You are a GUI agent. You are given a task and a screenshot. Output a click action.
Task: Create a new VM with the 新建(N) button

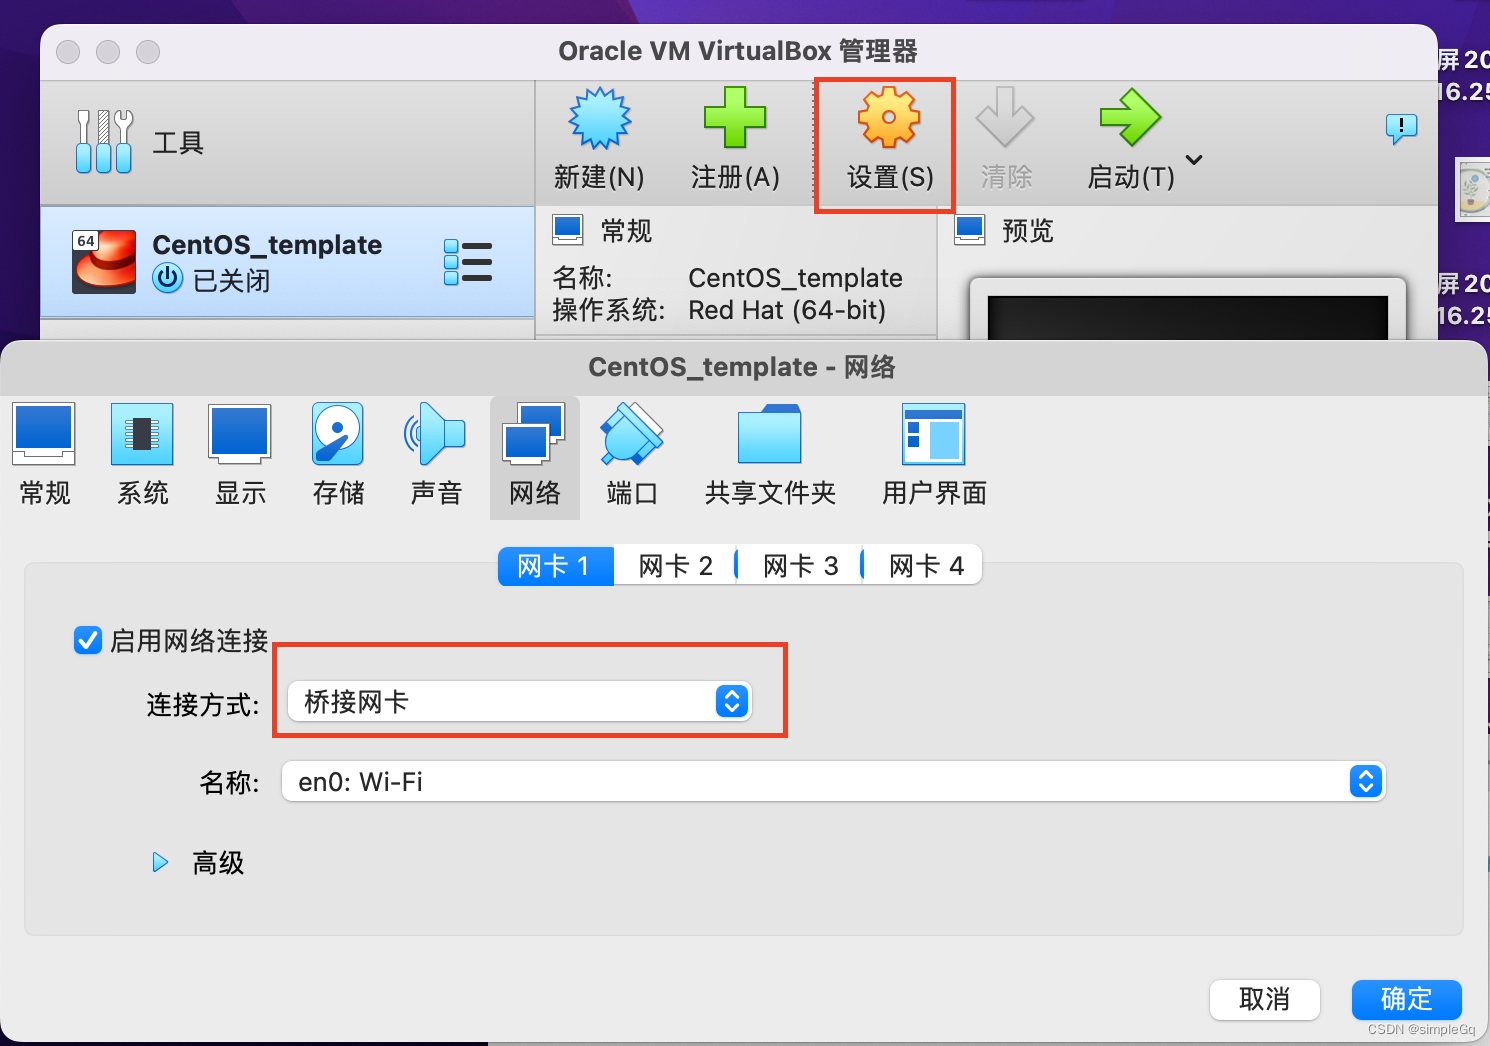(x=599, y=140)
